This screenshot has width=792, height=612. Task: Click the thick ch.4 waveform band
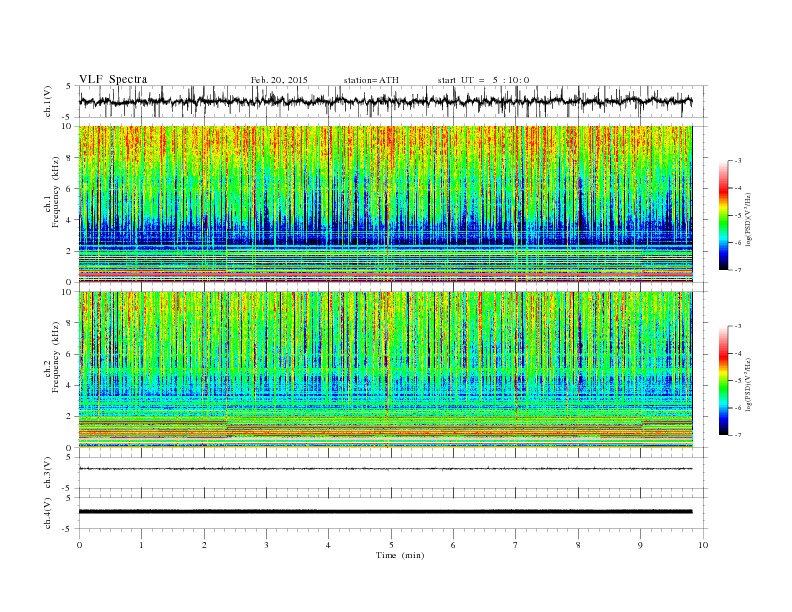[385, 512]
